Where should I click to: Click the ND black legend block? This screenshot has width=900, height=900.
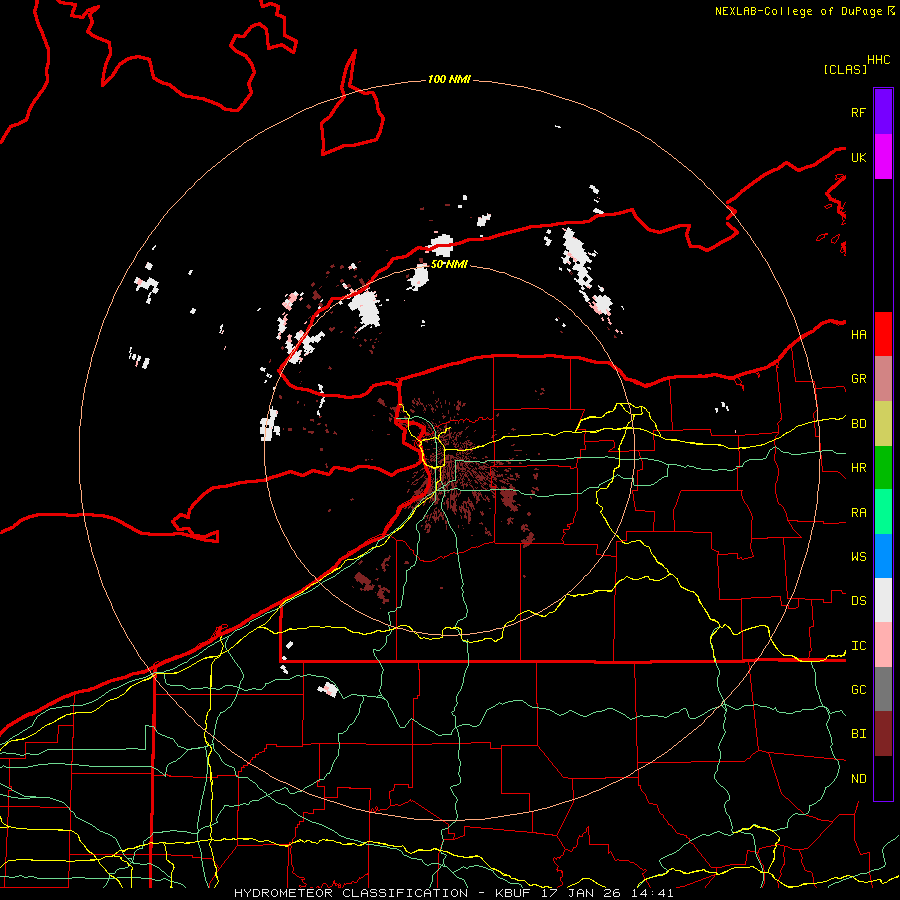(883, 778)
